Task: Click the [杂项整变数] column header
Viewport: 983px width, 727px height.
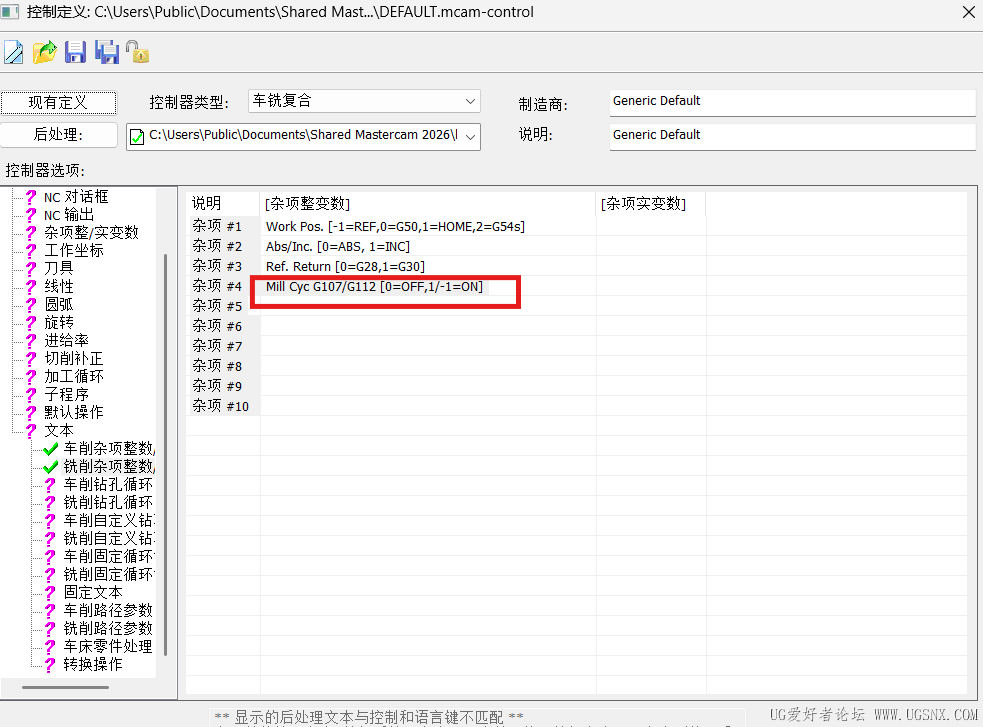Action: click(428, 204)
